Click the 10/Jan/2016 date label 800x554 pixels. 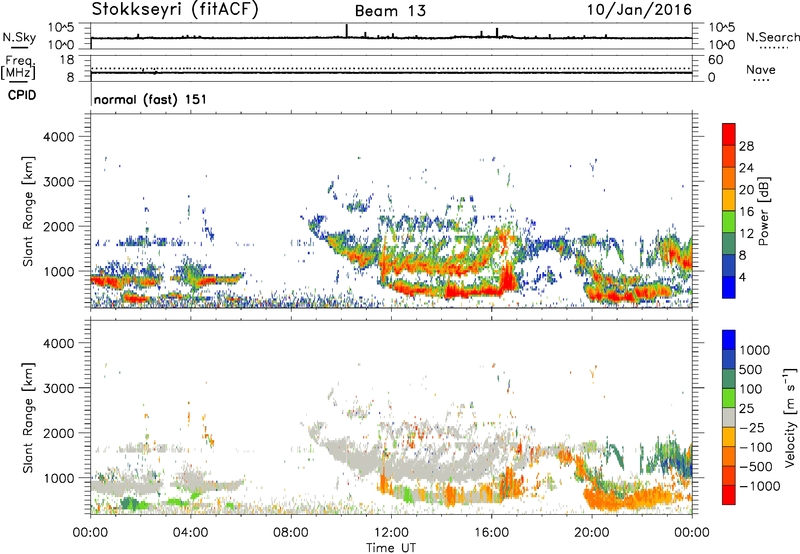click(639, 9)
